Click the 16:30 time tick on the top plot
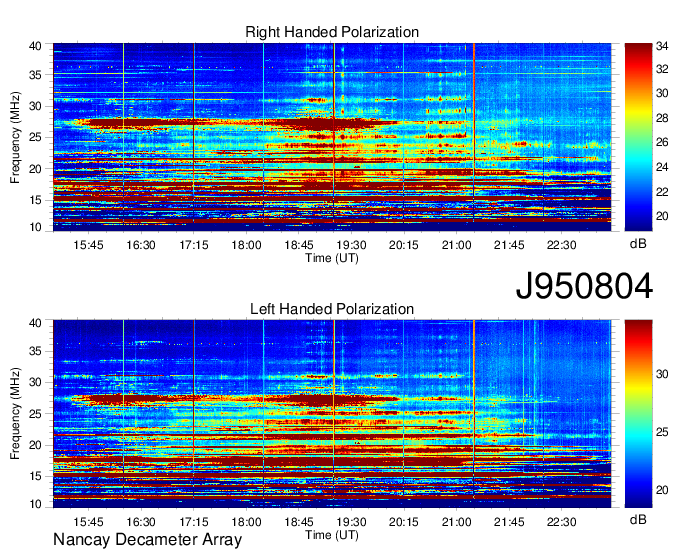The width and height of the screenshot is (680, 552). click(x=141, y=245)
